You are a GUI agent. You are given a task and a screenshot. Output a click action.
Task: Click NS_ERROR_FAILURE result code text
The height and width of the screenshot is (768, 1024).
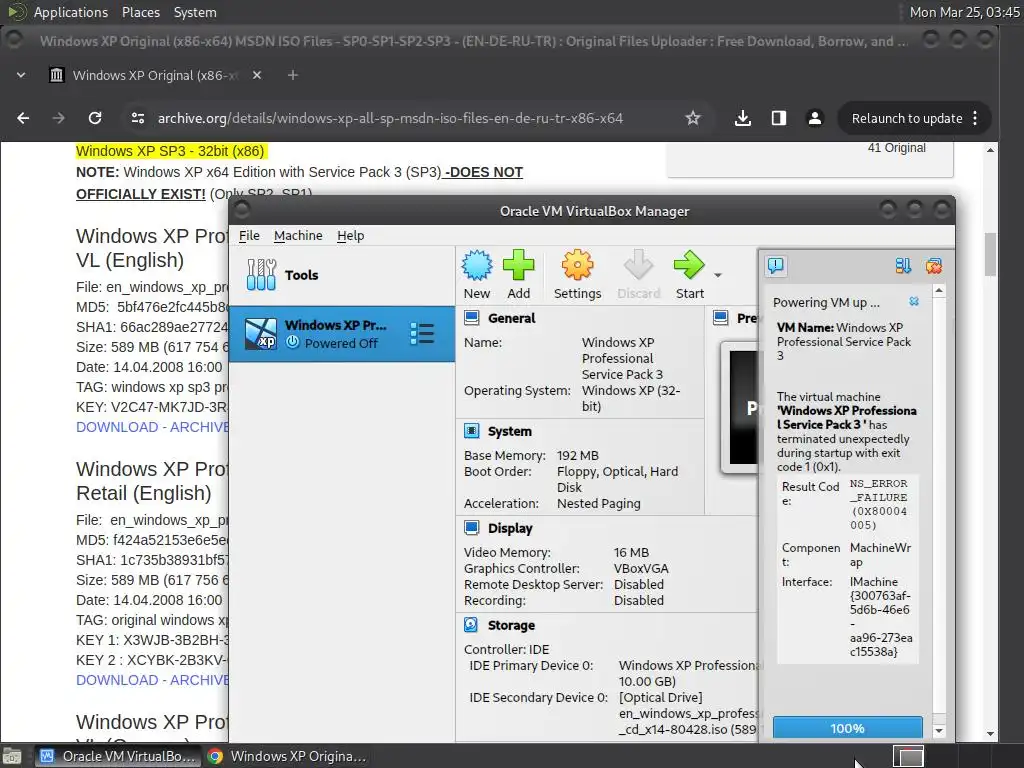tap(879, 504)
